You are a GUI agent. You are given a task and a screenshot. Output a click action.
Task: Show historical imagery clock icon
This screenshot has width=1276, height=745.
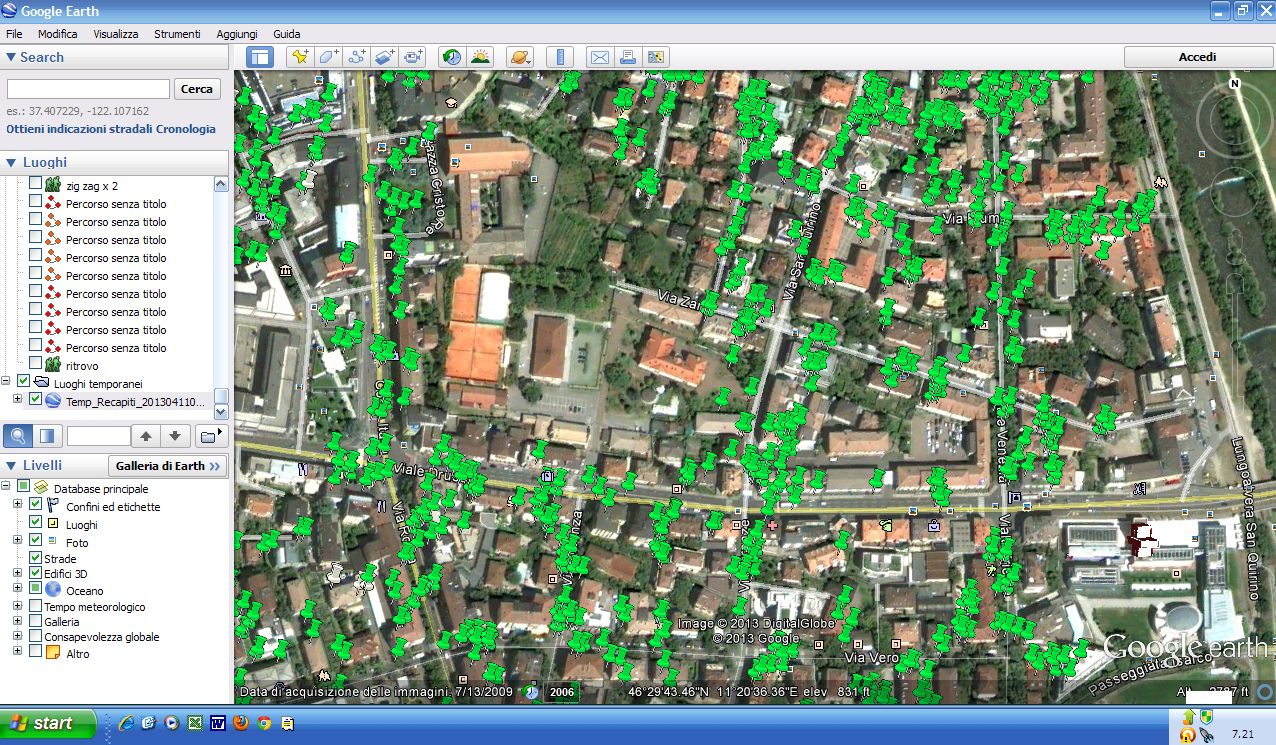[x=452, y=57]
